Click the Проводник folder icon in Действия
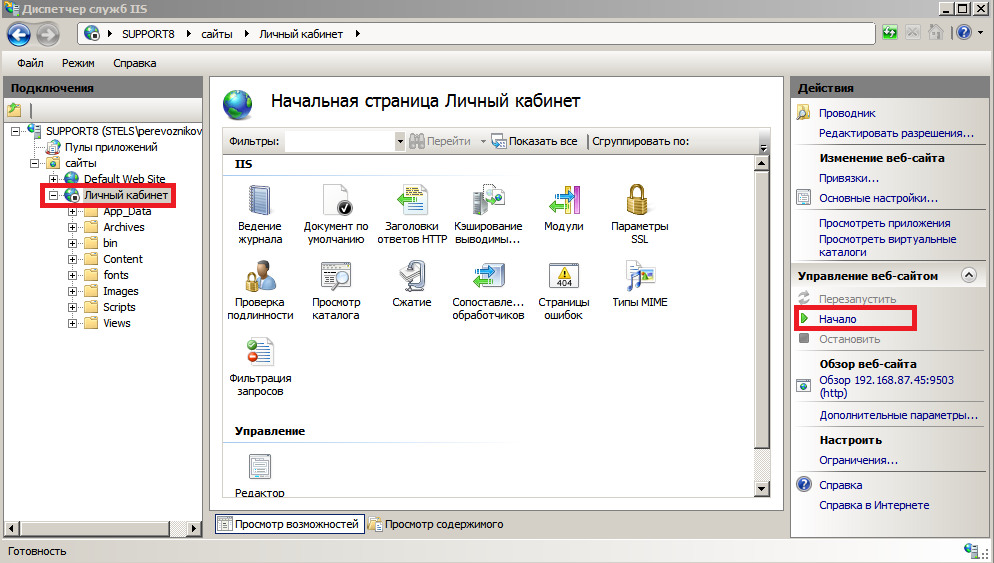The image size is (994, 563). (803, 113)
